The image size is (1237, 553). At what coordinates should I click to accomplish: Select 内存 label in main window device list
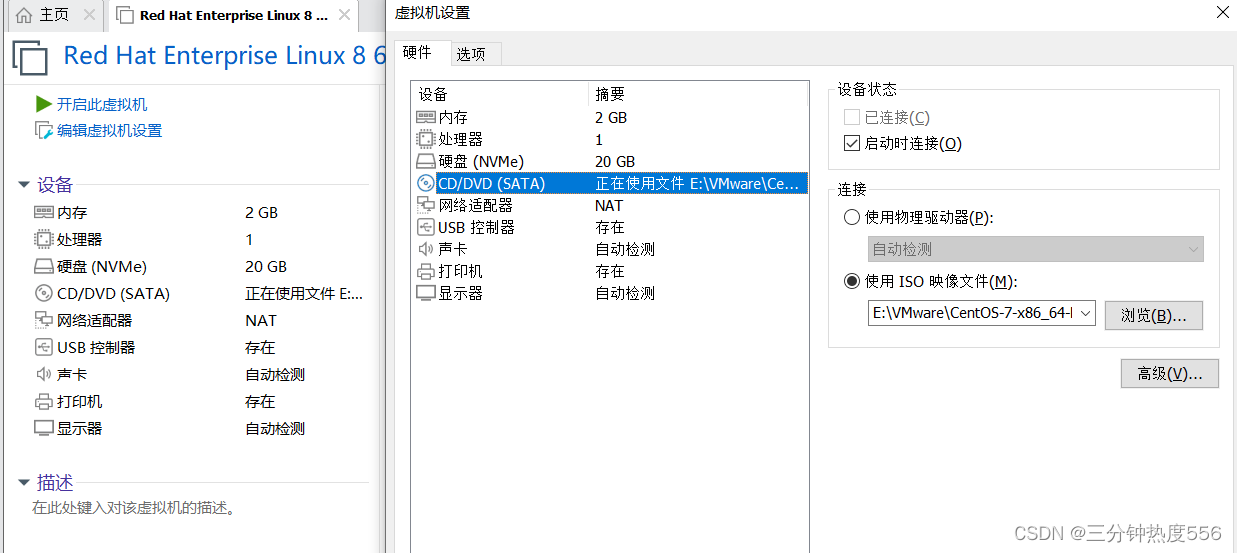(72, 213)
